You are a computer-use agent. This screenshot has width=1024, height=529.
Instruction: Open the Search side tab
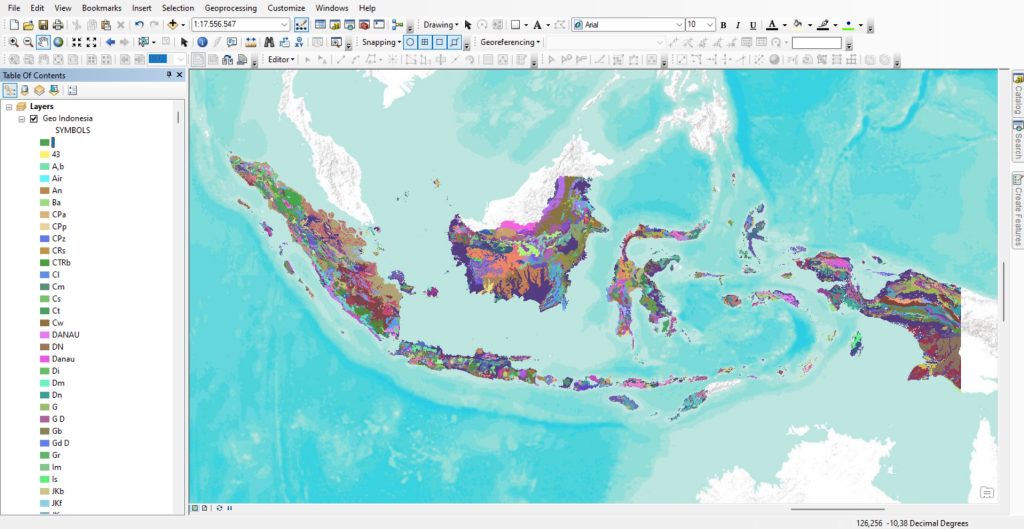click(1017, 140)
